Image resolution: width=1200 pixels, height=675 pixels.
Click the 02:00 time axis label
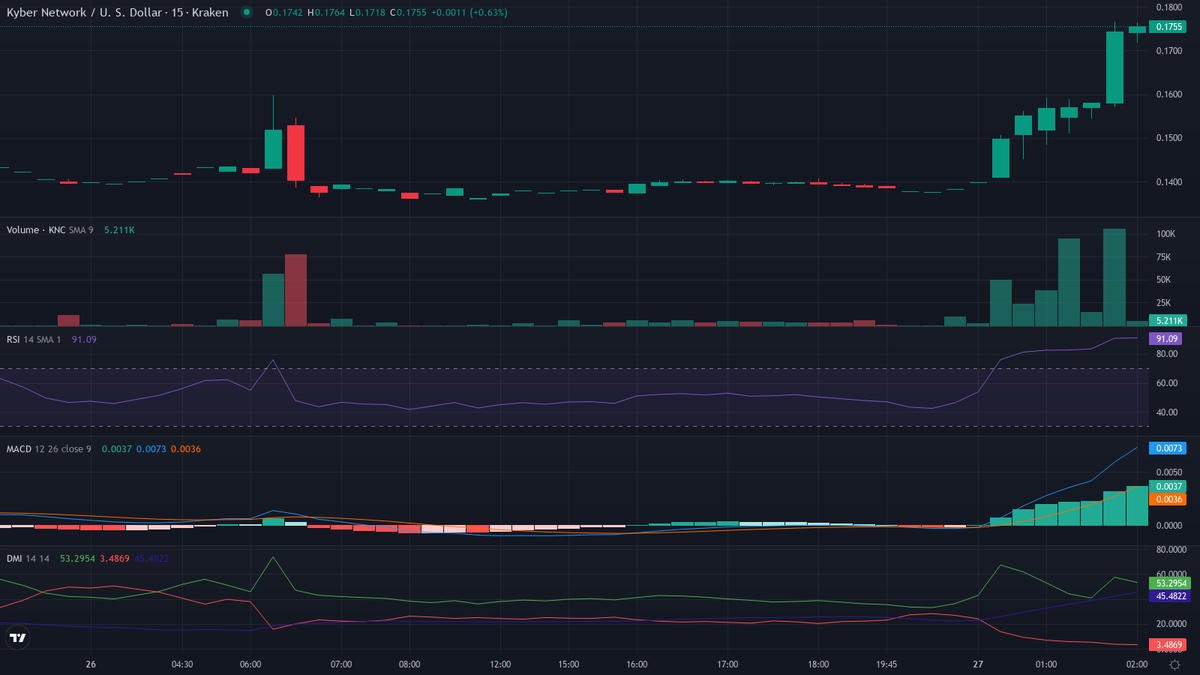click(x=1136, y=664)
